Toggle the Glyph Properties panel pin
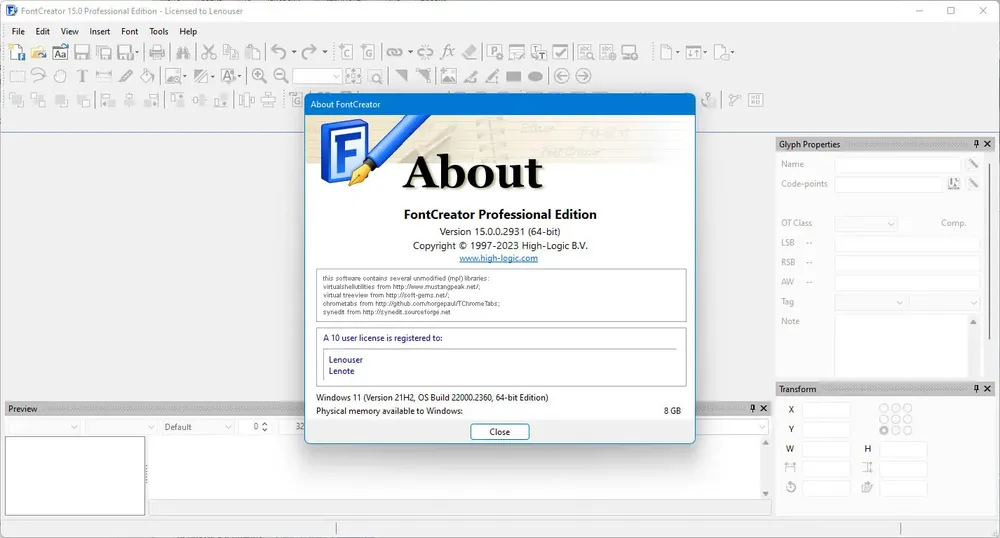This screenshot has width=1000, height=538. (976, 144)
